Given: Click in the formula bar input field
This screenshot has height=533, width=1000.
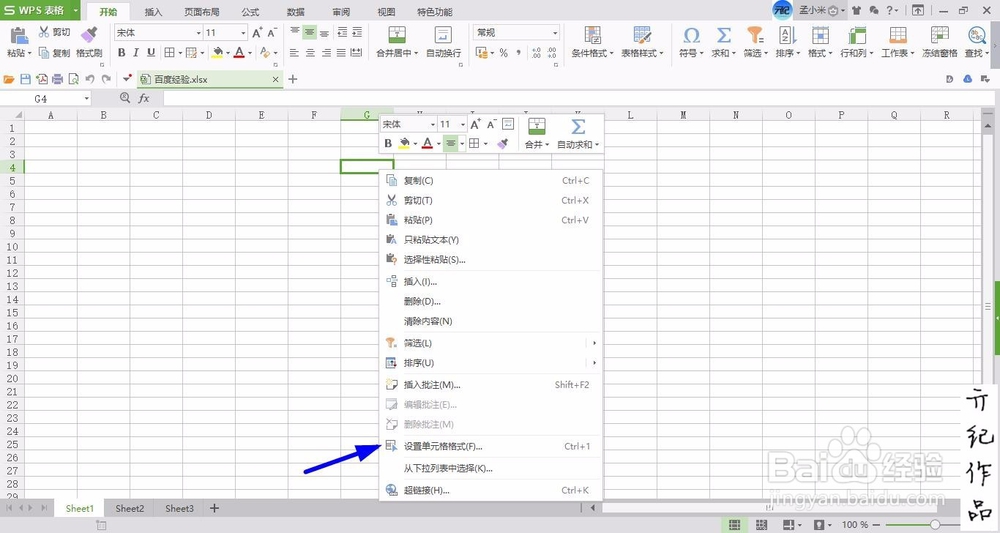Looking at the screenshot, I should tap(577, 98).
